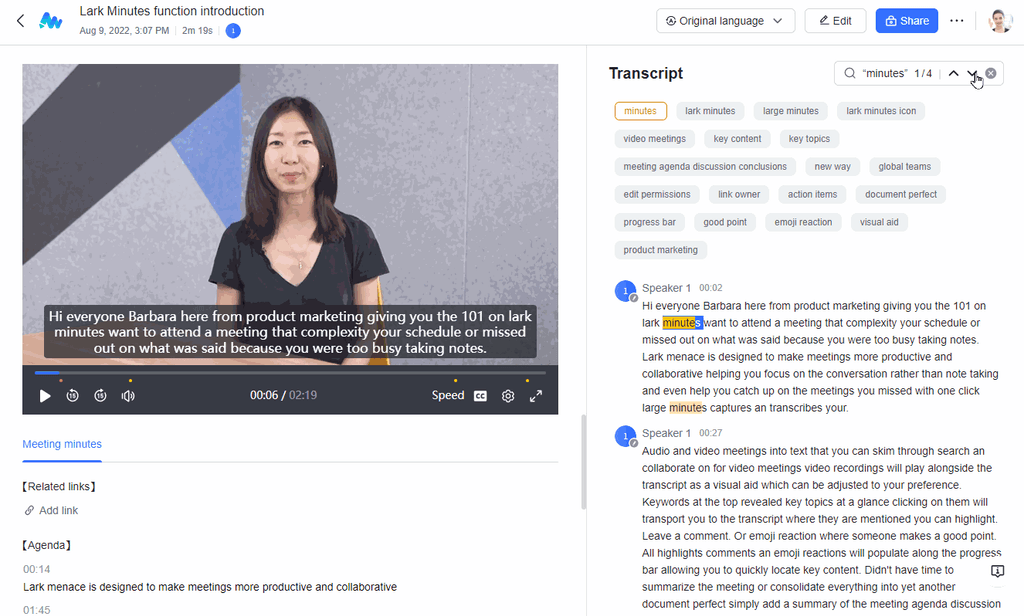Image resolution: width=1024 pixels, height=616 pixels.
Task: Jump to next search match with down chevron
Action: pos(971,73)
